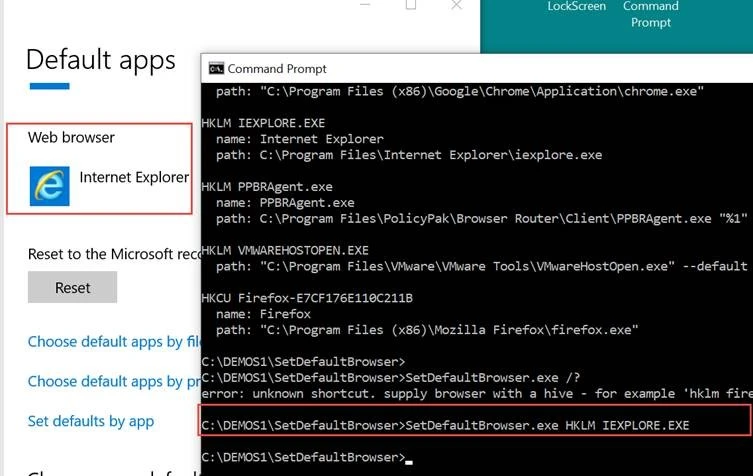Click the Command Prompt window title text
Viewport: 753px width, 476px height.
coord(277,69)
